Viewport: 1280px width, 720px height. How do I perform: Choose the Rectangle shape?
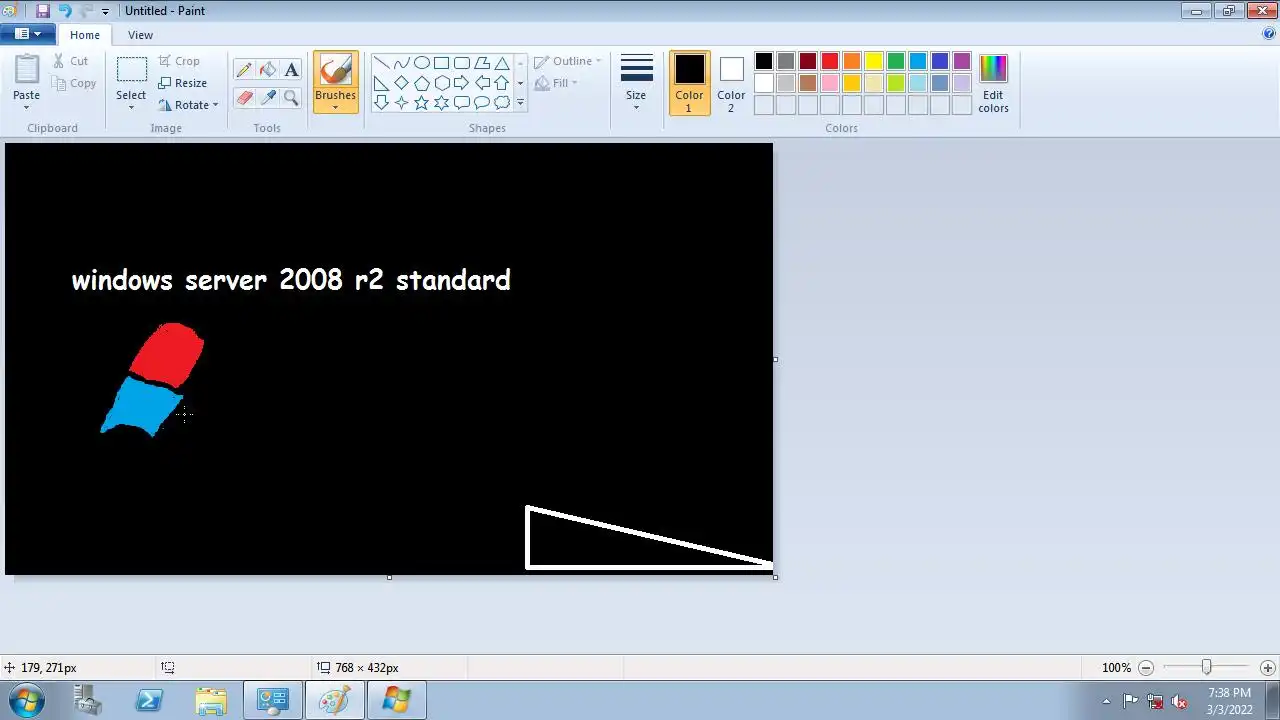(441, 63)
